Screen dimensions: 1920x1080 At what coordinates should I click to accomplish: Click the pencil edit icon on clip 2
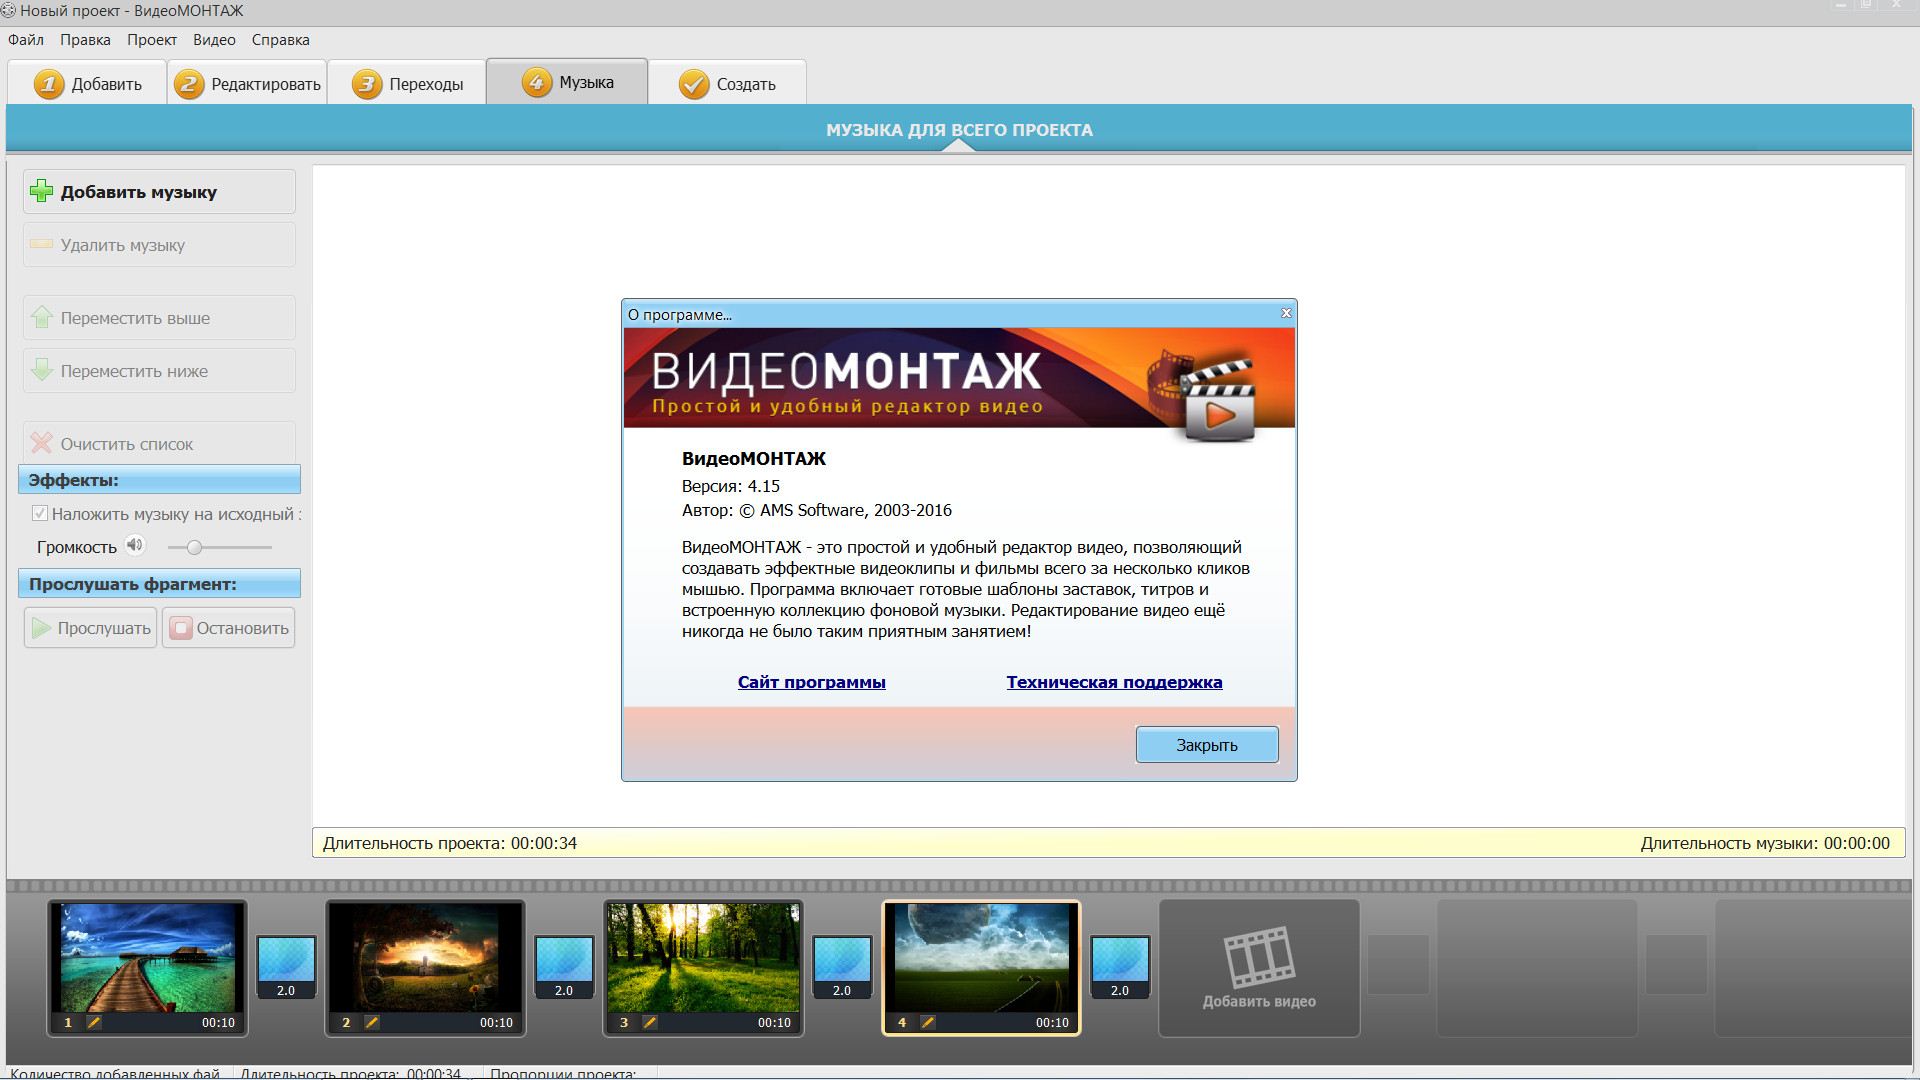point(372,1022)
